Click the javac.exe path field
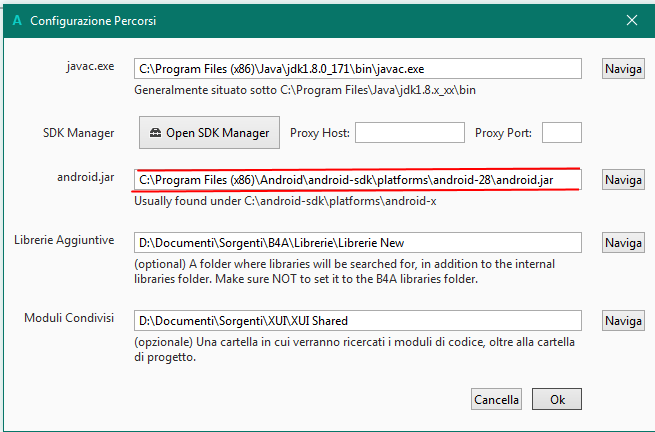Viewport: 655px width, 432px height. coord(358,69)
